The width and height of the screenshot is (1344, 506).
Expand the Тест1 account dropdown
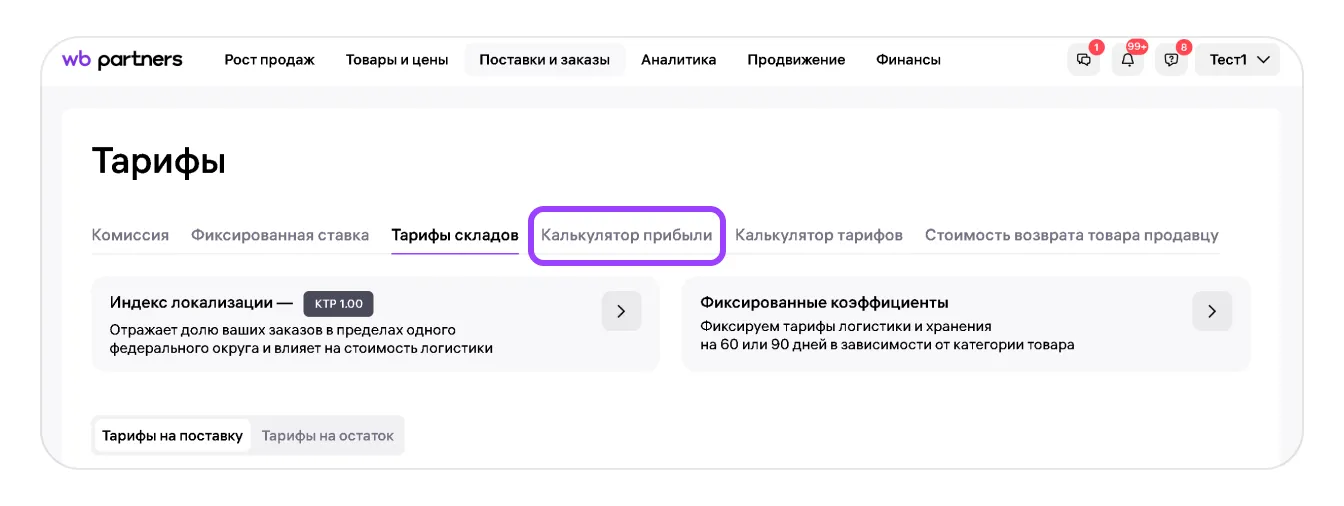[x=1238, y=60]
